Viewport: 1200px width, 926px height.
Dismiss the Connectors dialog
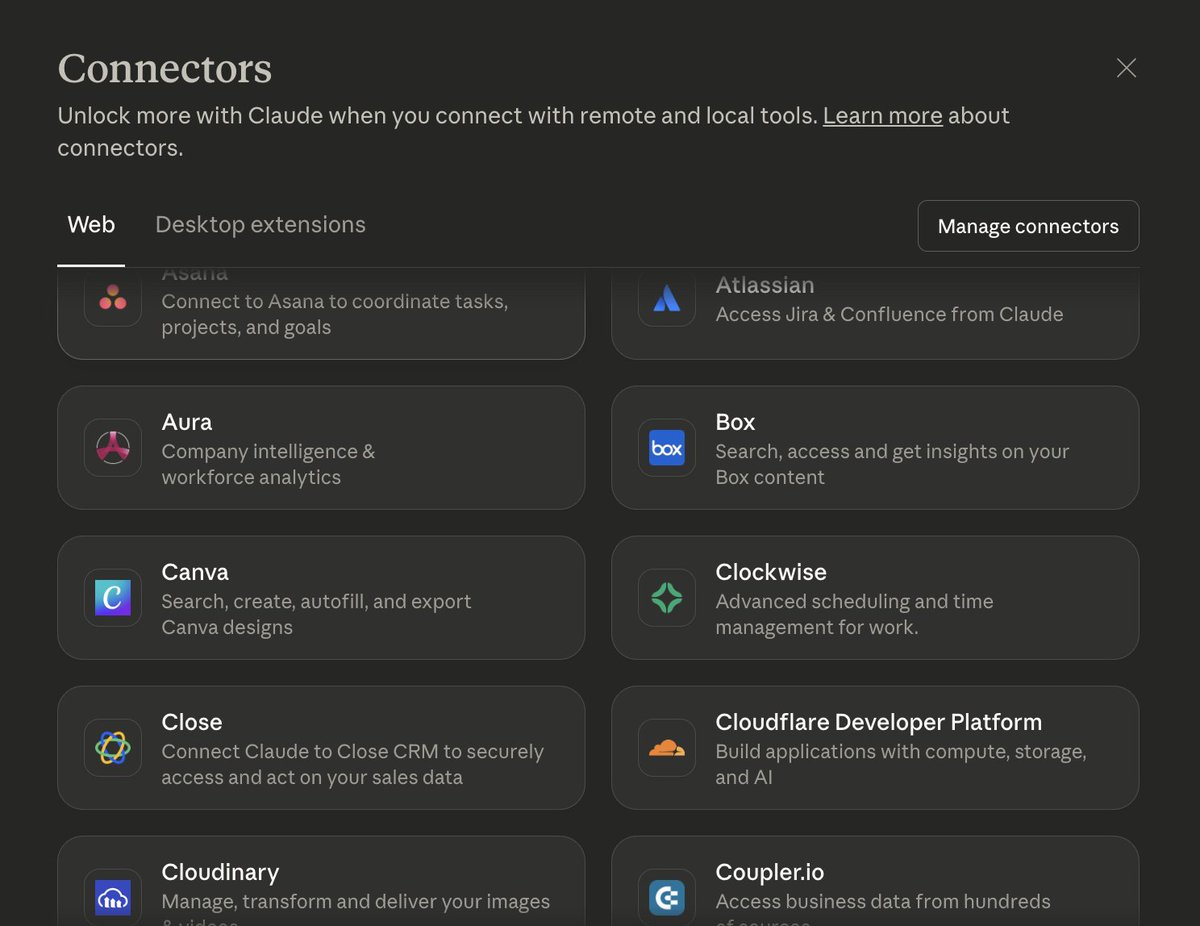pyautogui.click(x=1126, y=68)
